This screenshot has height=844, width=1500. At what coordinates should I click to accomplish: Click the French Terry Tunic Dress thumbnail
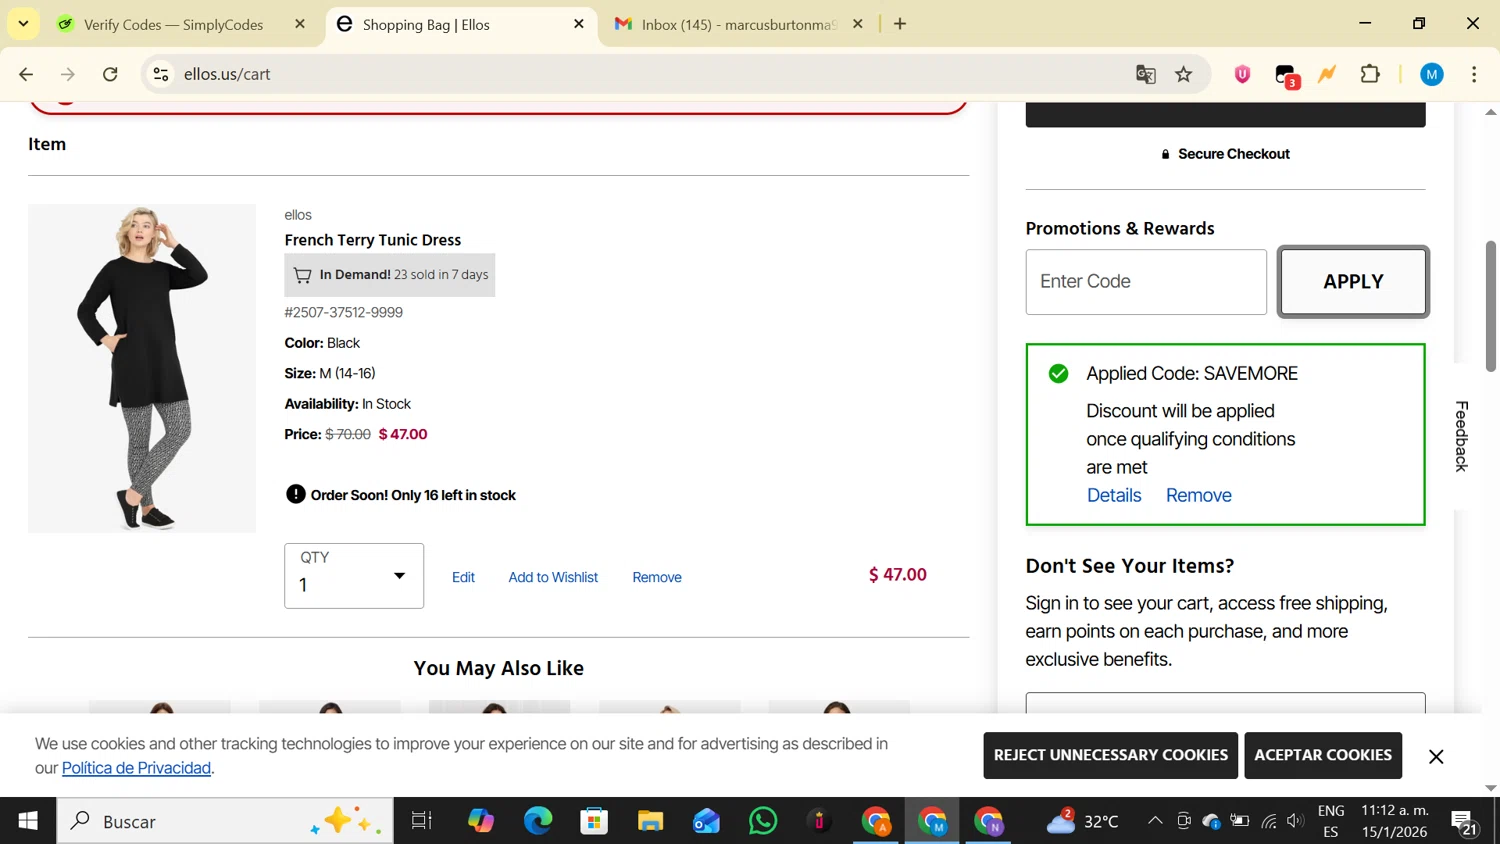click(x=142, y=368)
